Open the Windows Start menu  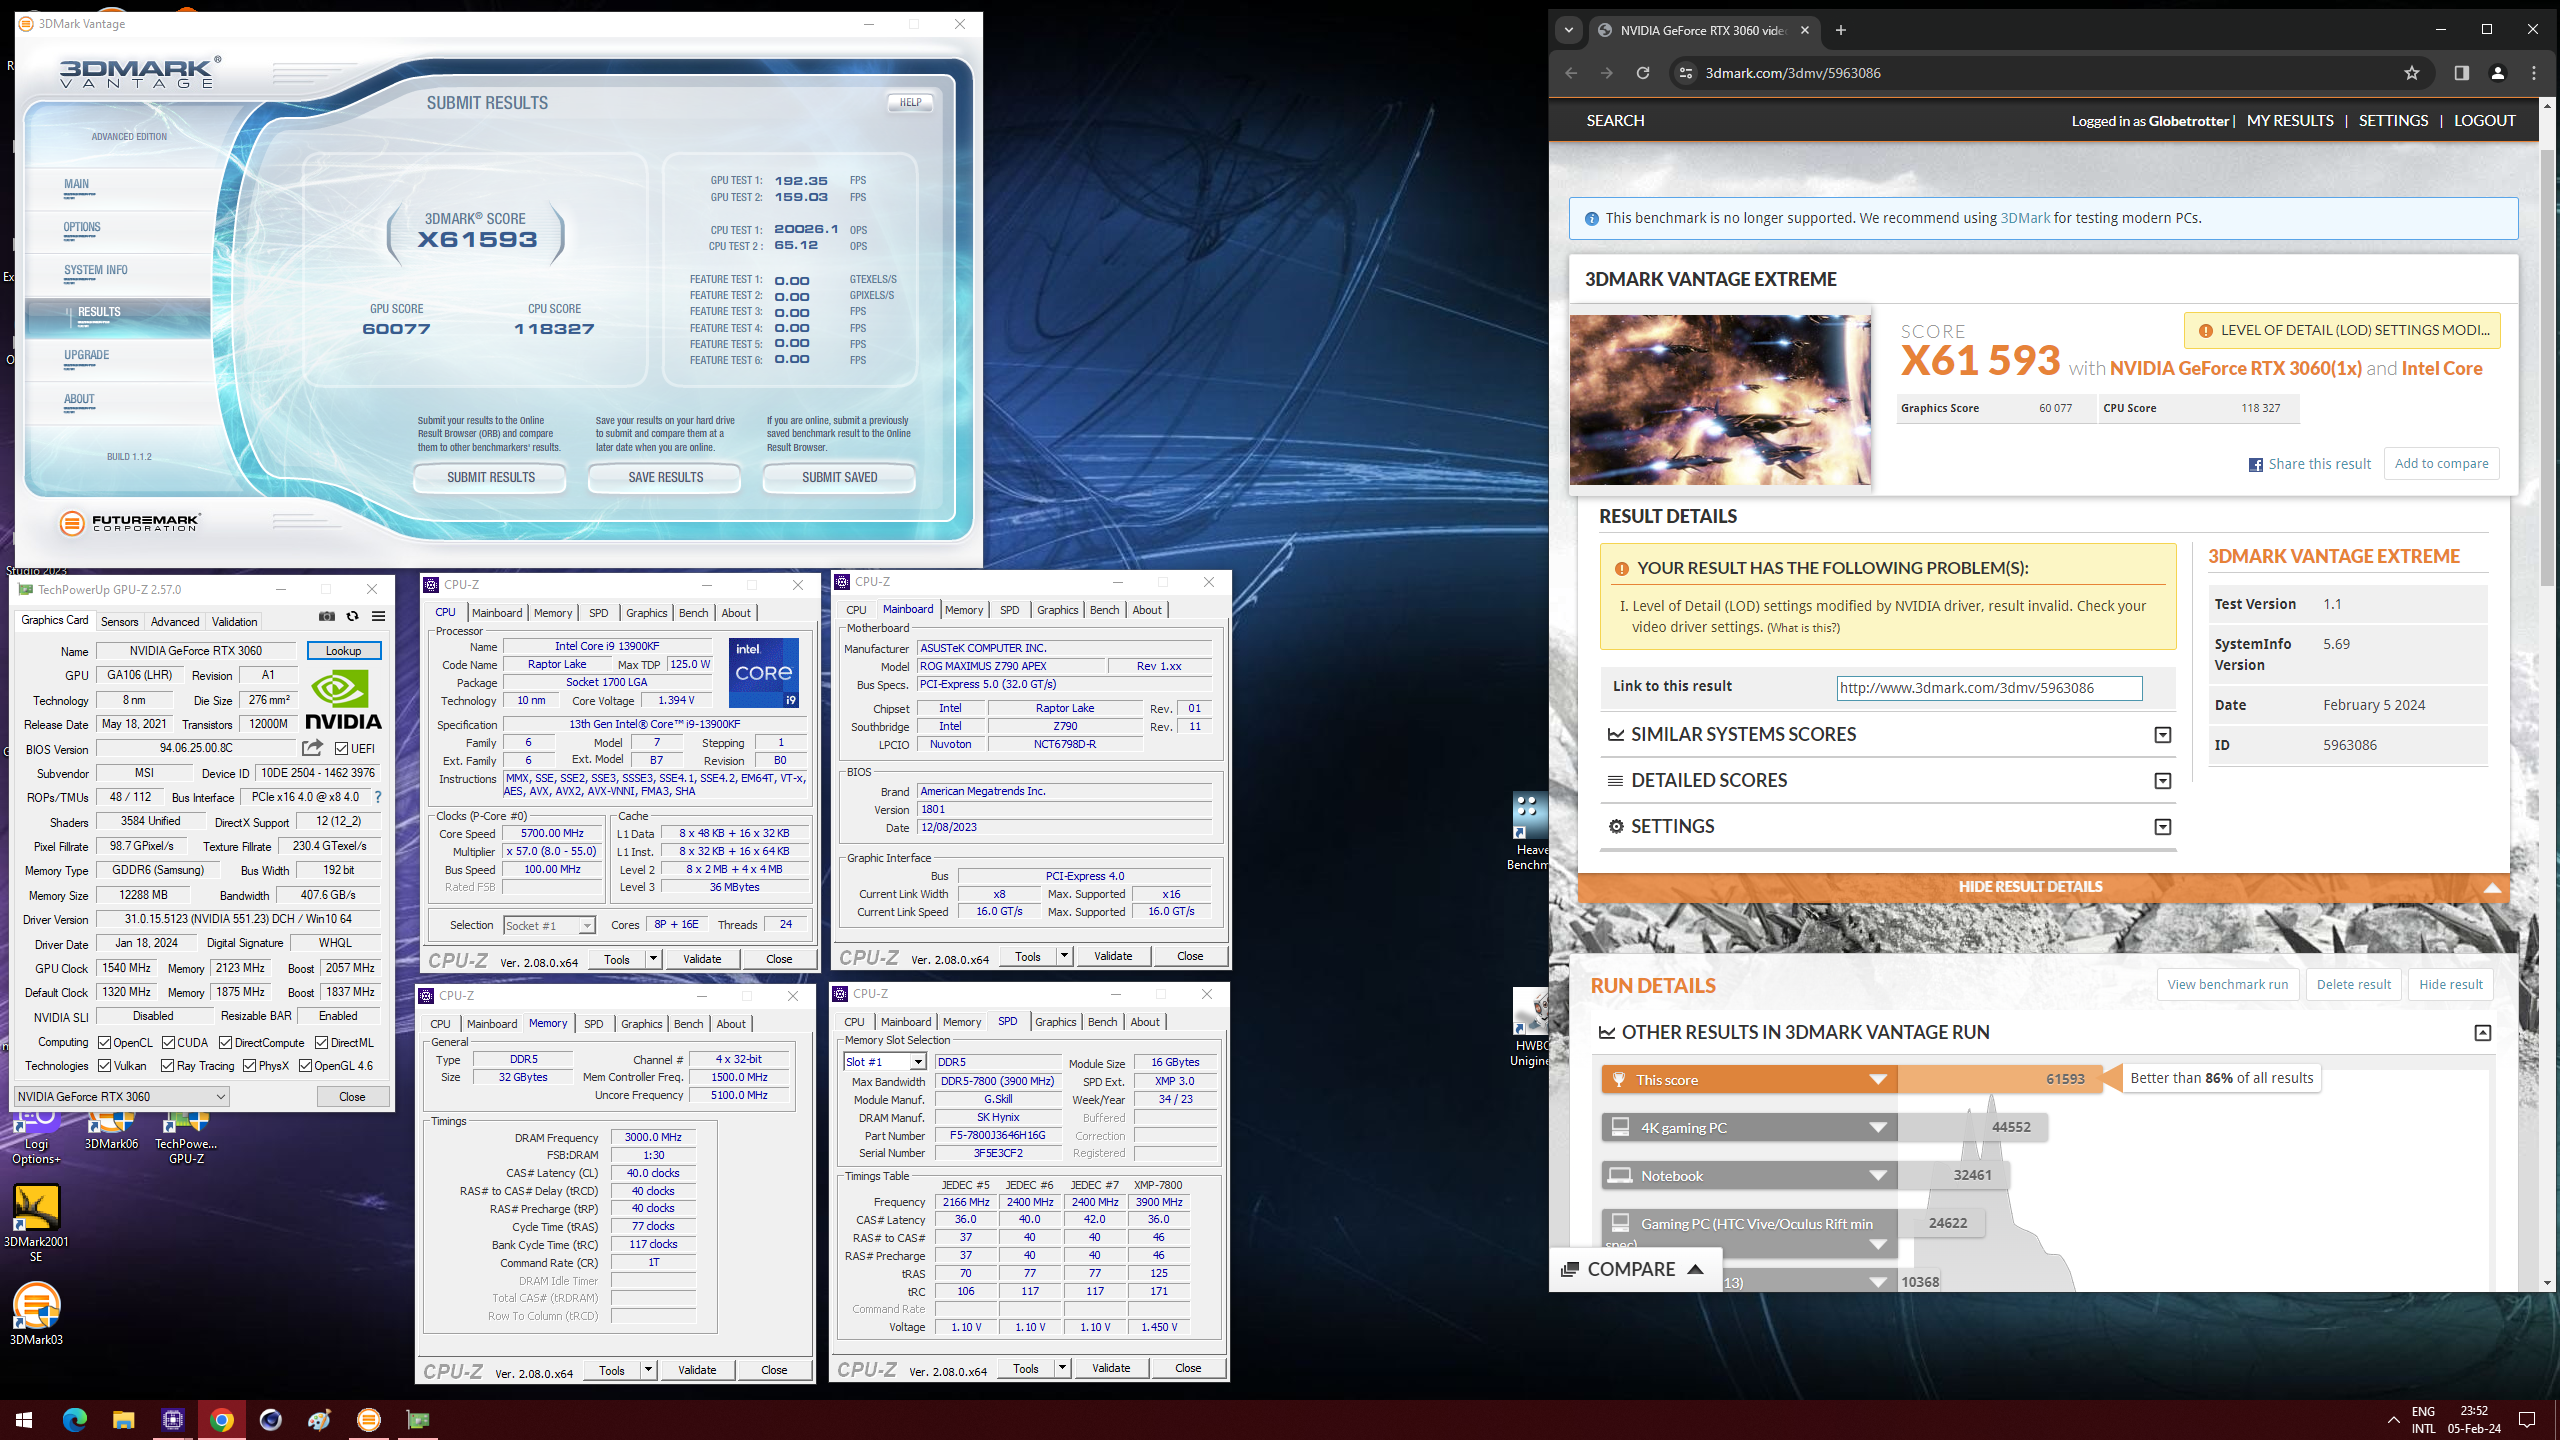24,1420
